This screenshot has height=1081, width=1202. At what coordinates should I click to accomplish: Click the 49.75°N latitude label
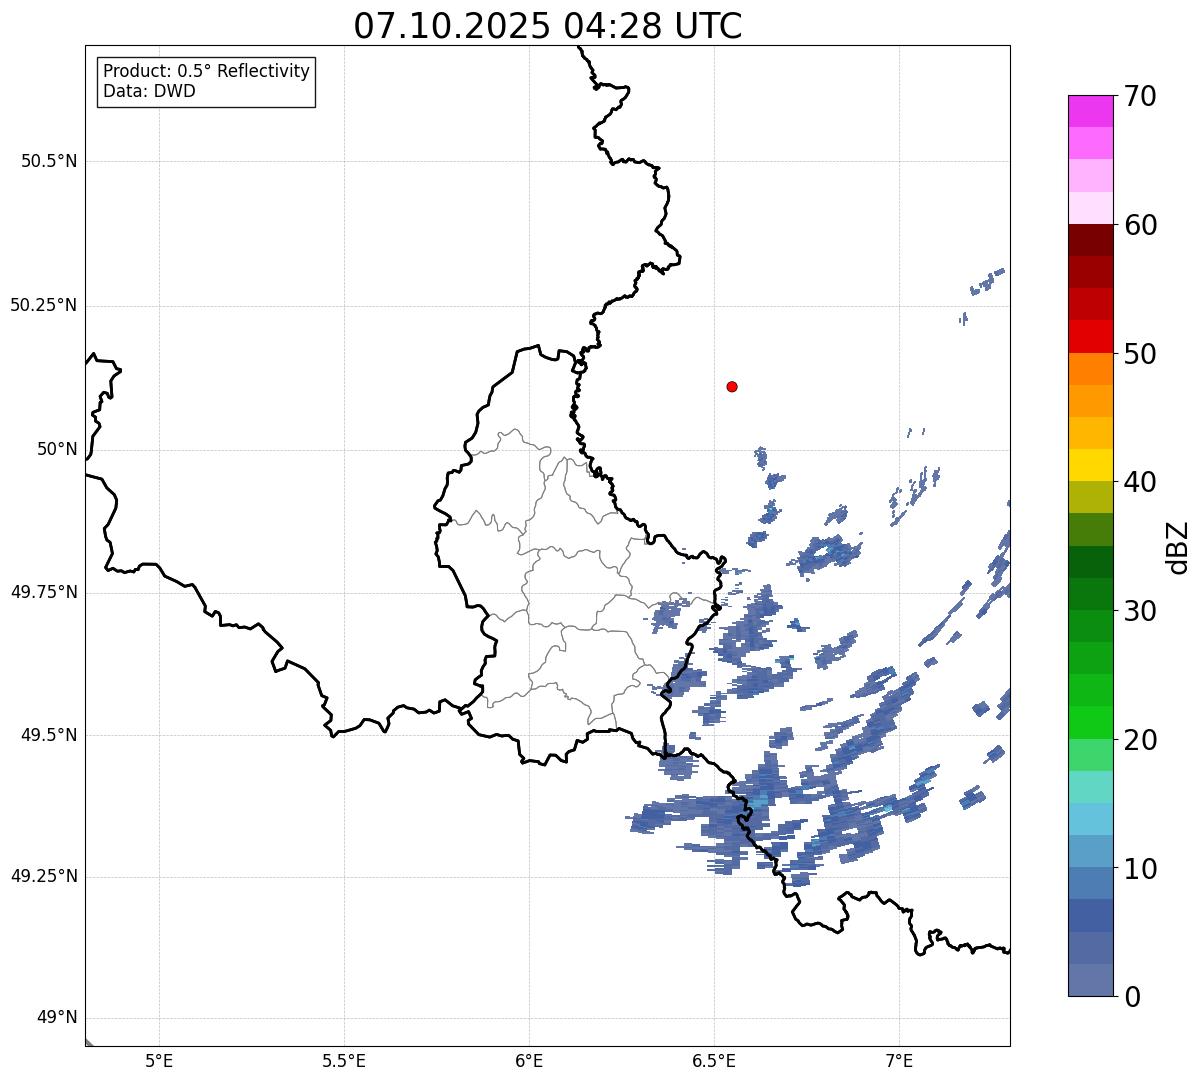click(44, 592)
